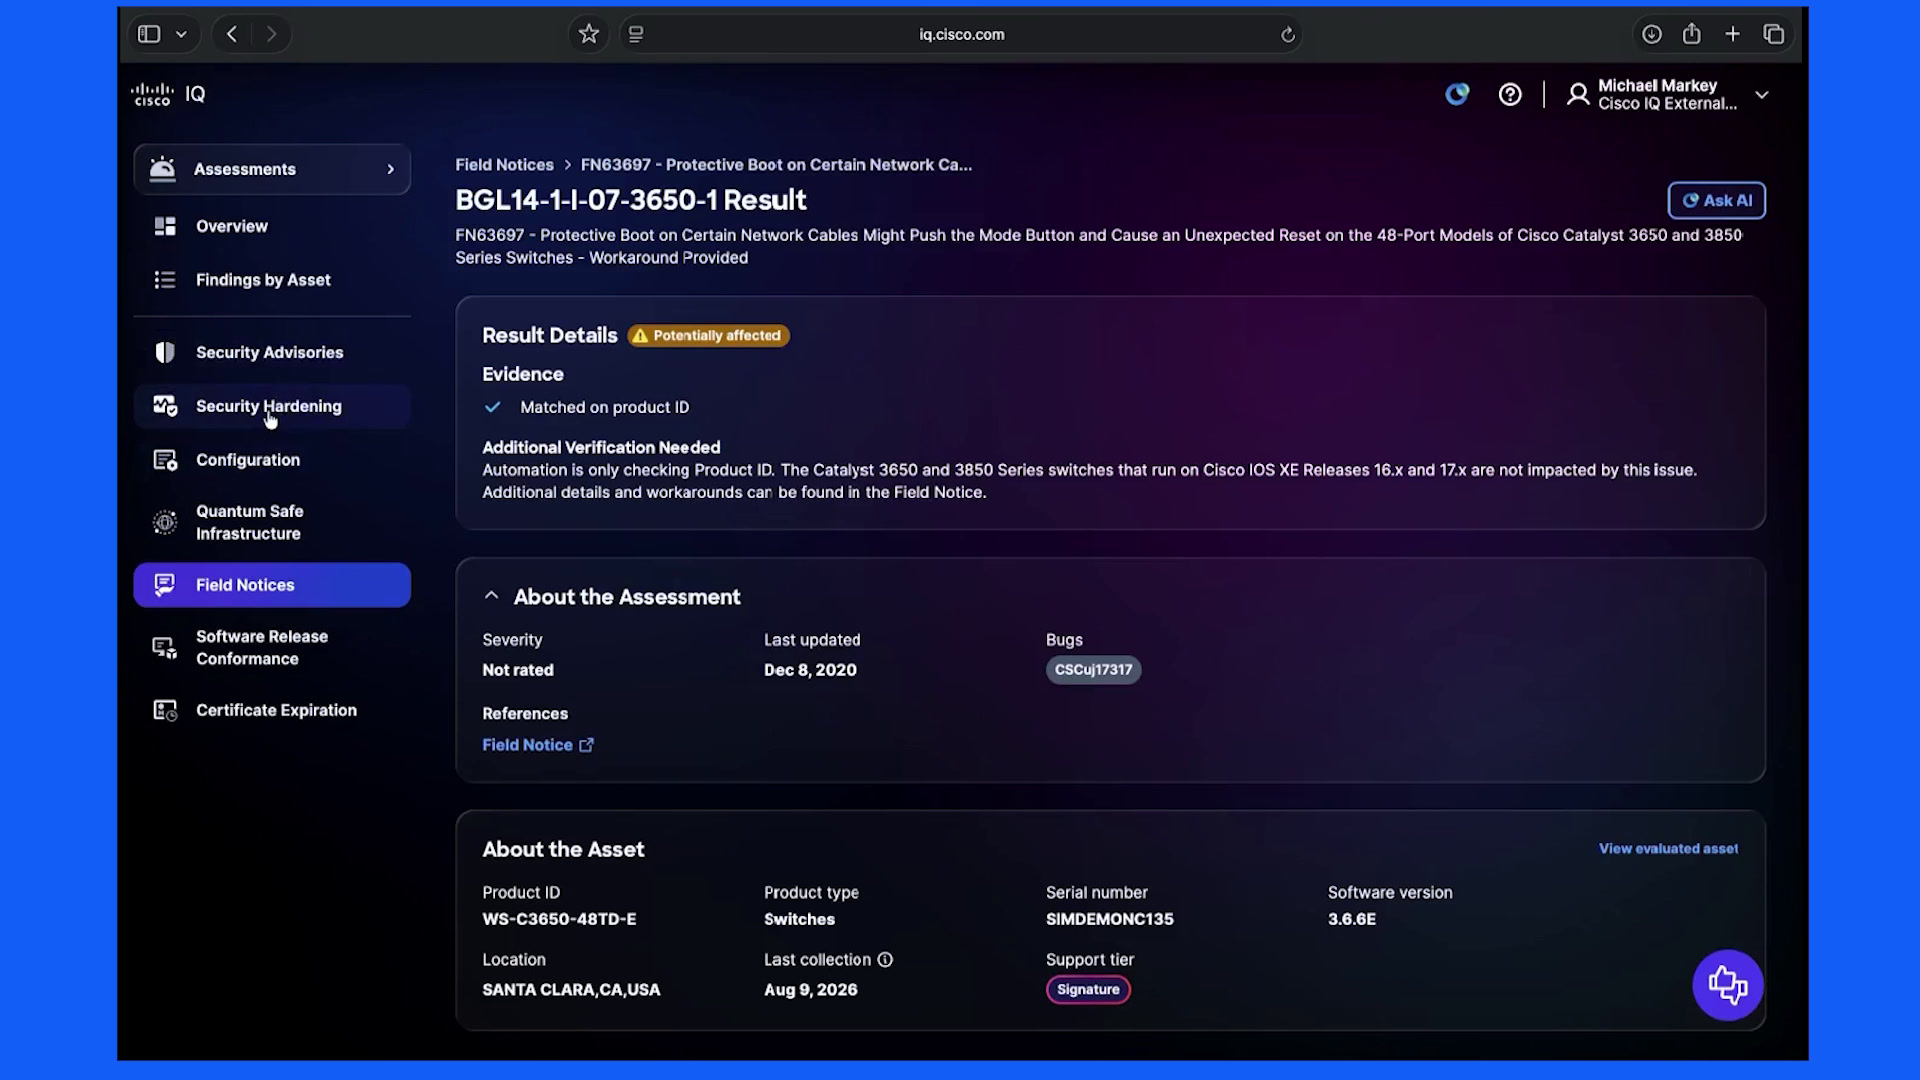1920x1080 pixels.
Task: Open the Overview dashboard icon
Action: coord(165,226)
